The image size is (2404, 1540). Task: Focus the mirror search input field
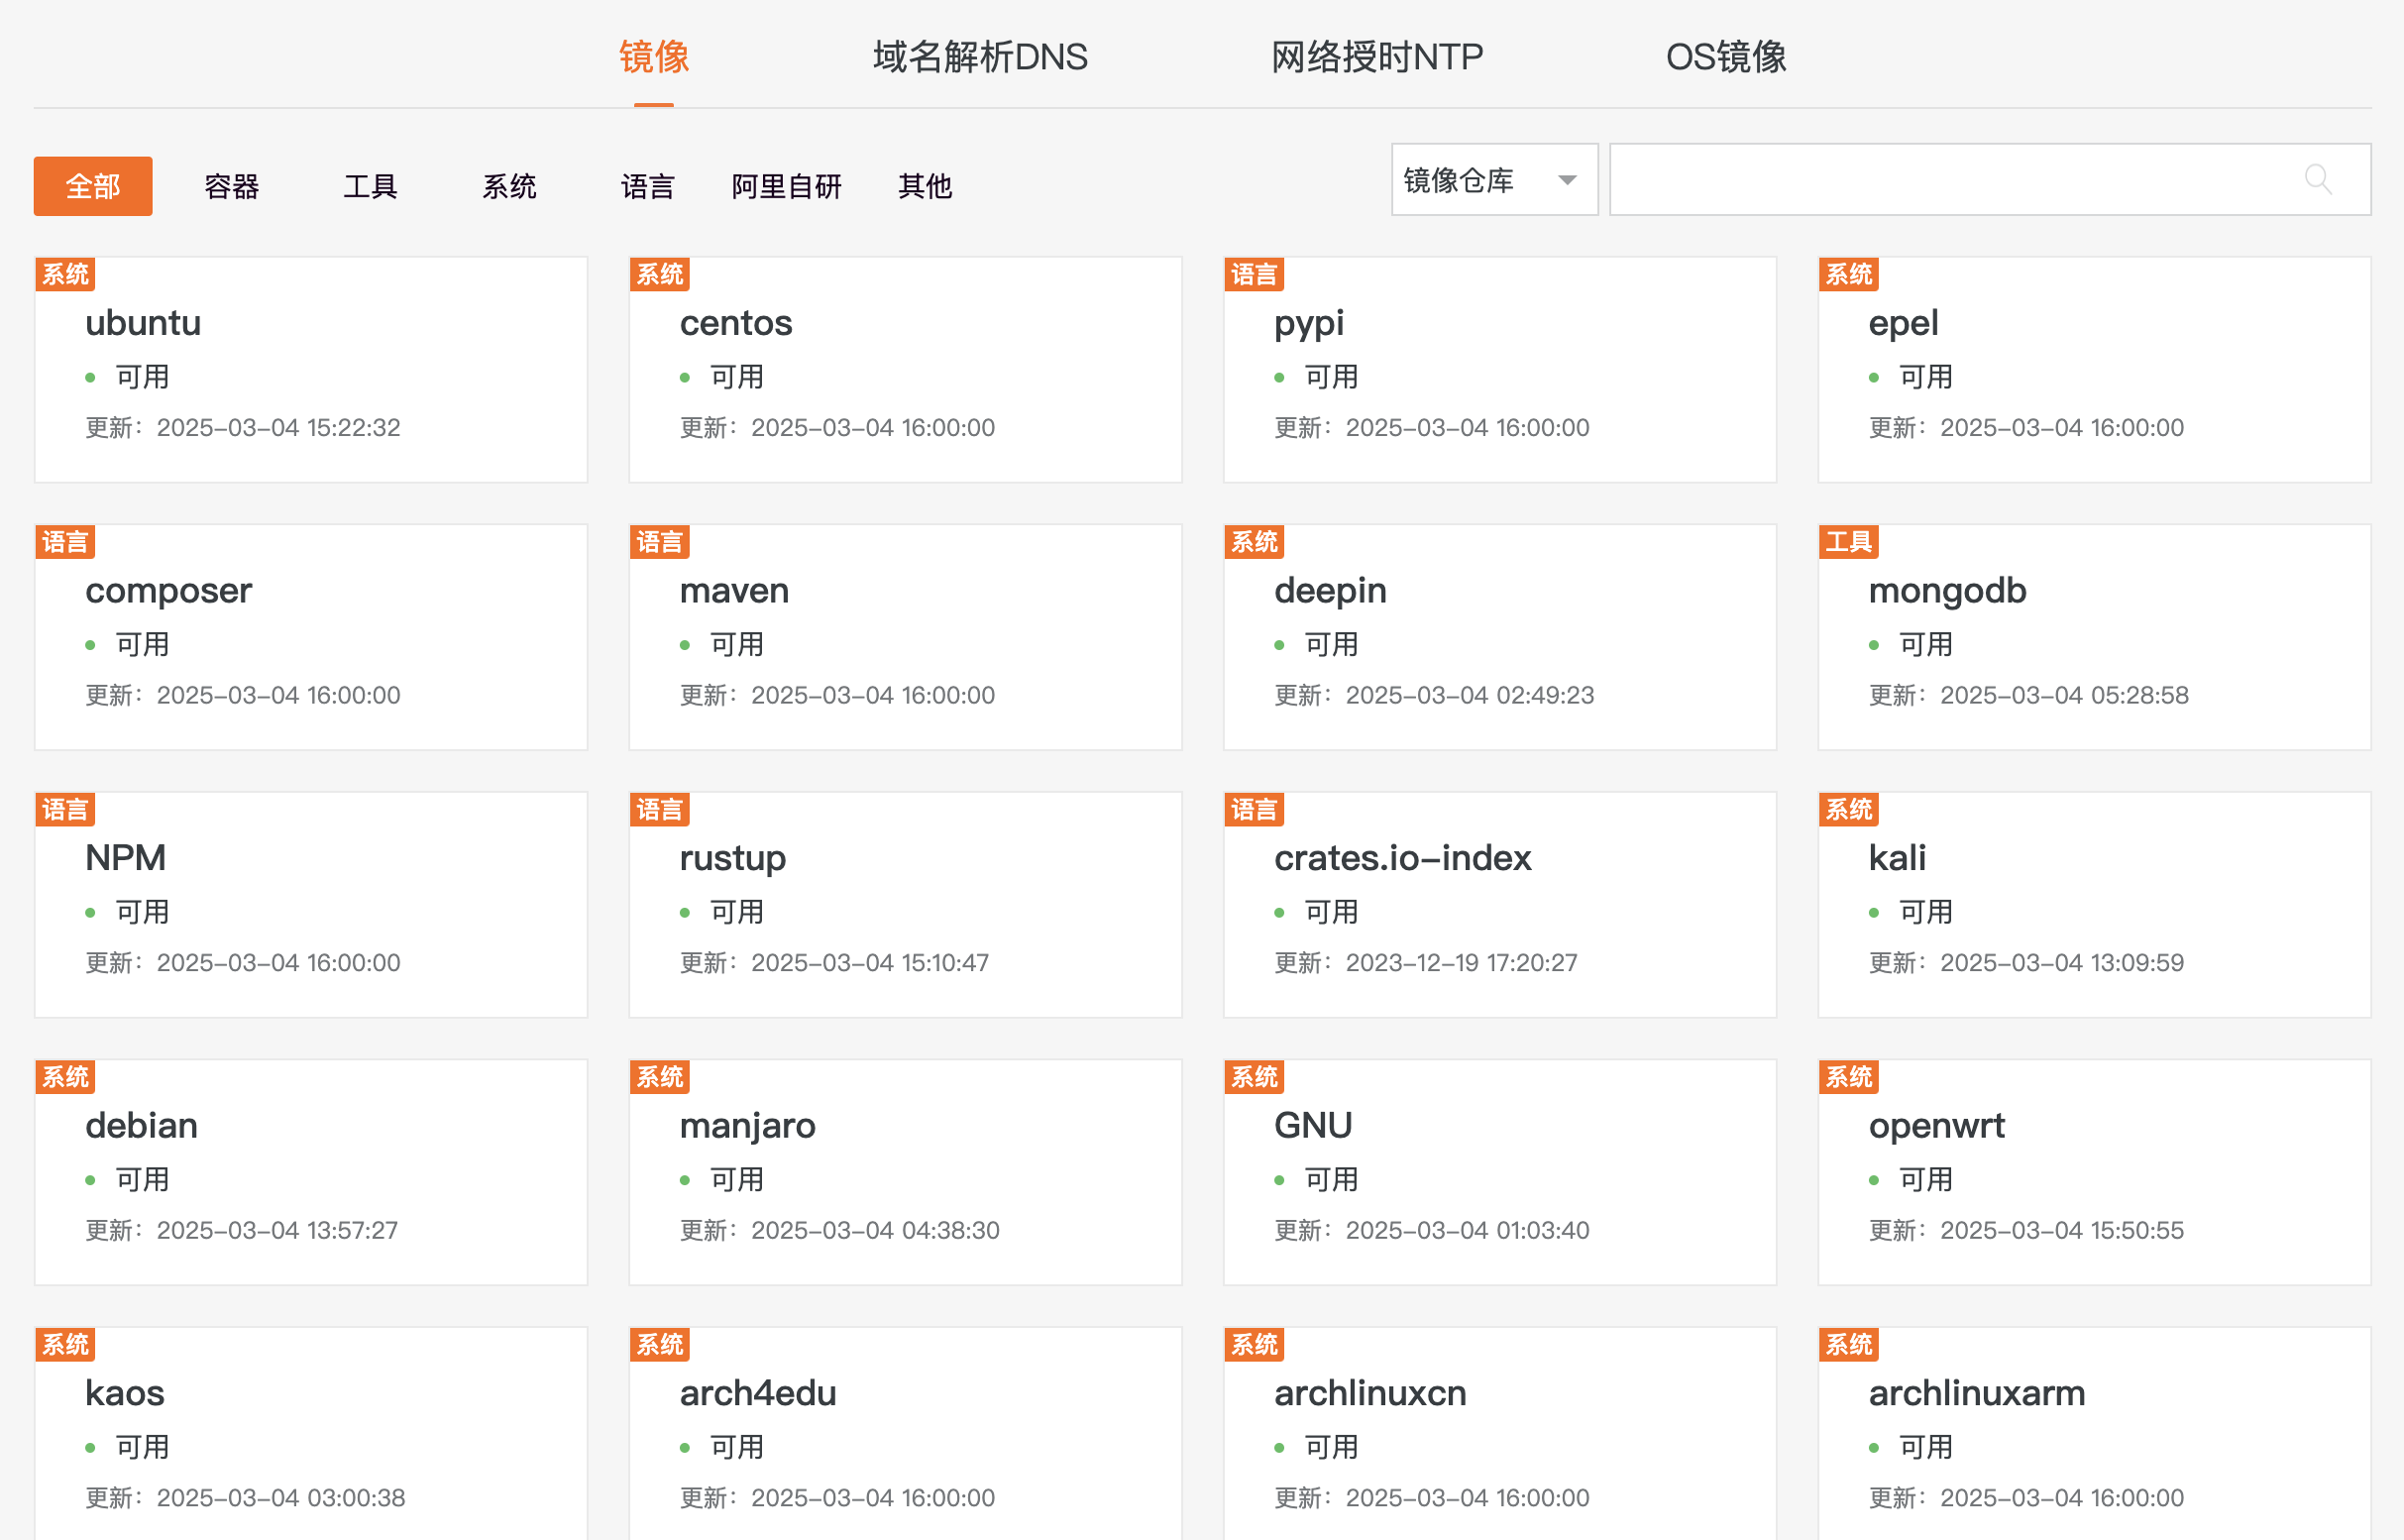coord(1950,180)
